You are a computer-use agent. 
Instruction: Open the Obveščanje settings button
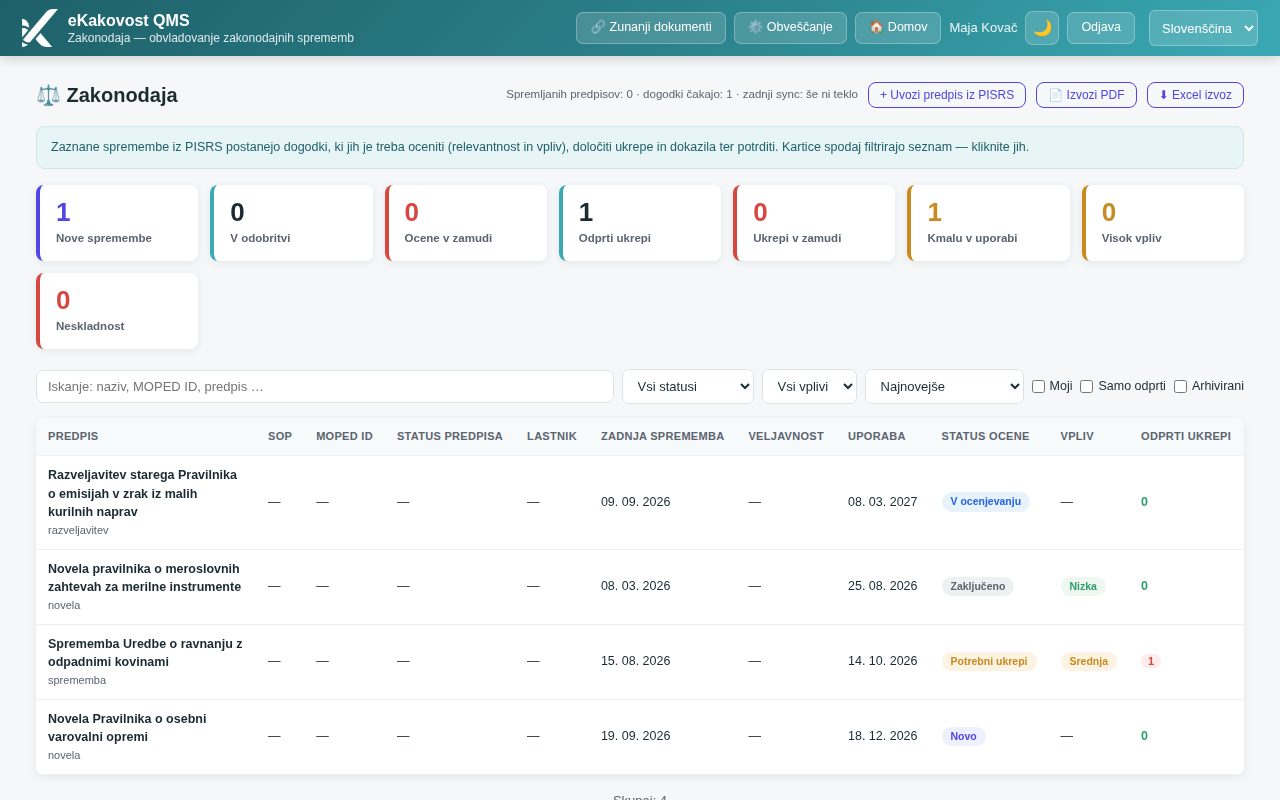(x=790, y=28)
